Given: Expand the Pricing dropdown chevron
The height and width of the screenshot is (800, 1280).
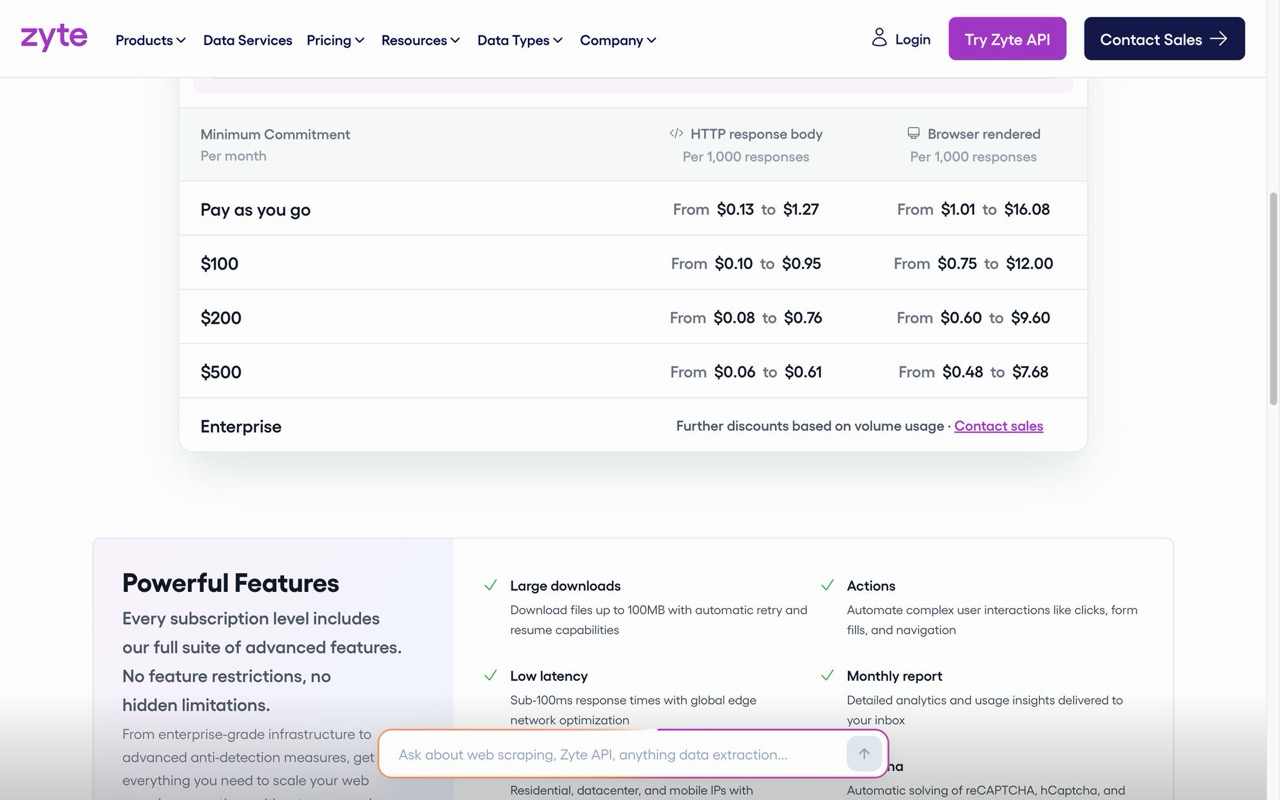Looking at the screenshot, I should coord(360,40).
